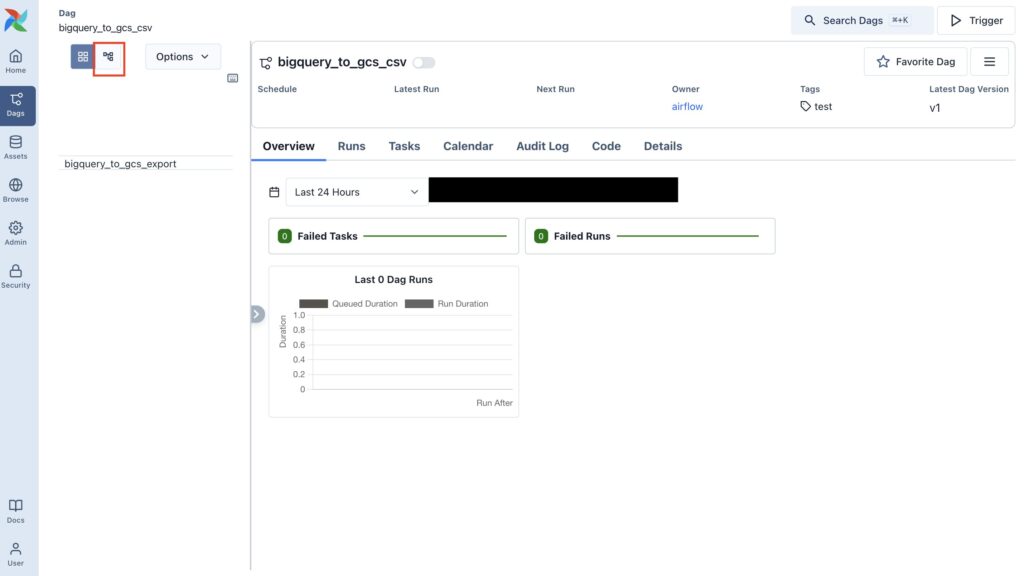This screenshot has height=576, width=1024.
Task: Click the keyboard shortcuts icon
Action: click(x=233, y=78)
